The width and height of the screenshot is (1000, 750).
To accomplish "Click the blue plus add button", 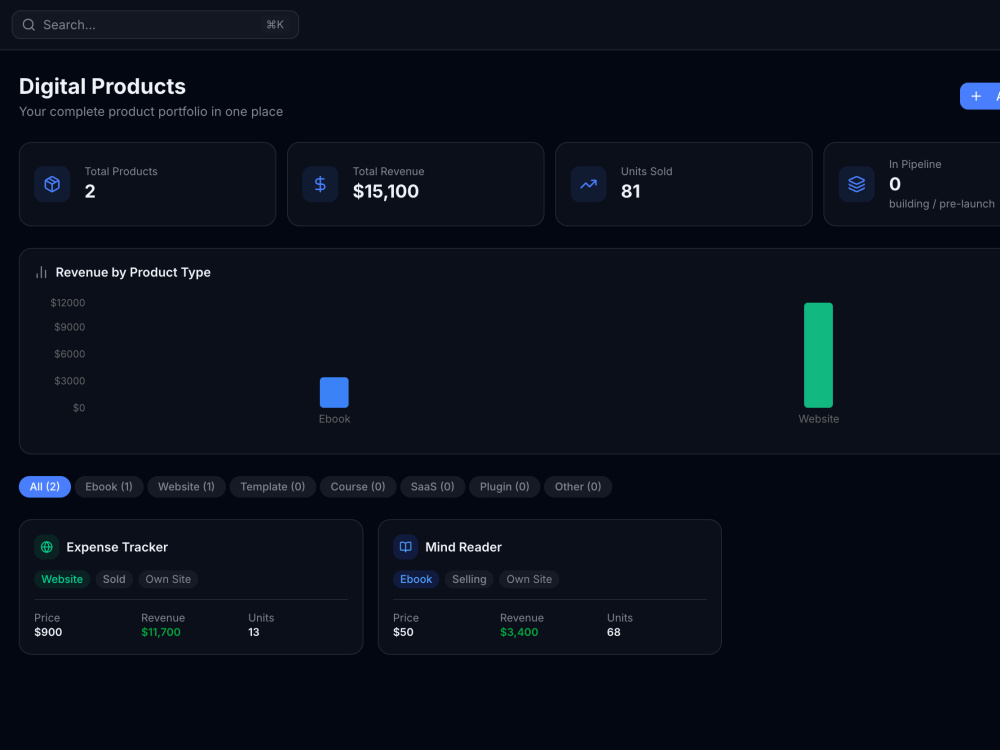I will pos(980,96).
